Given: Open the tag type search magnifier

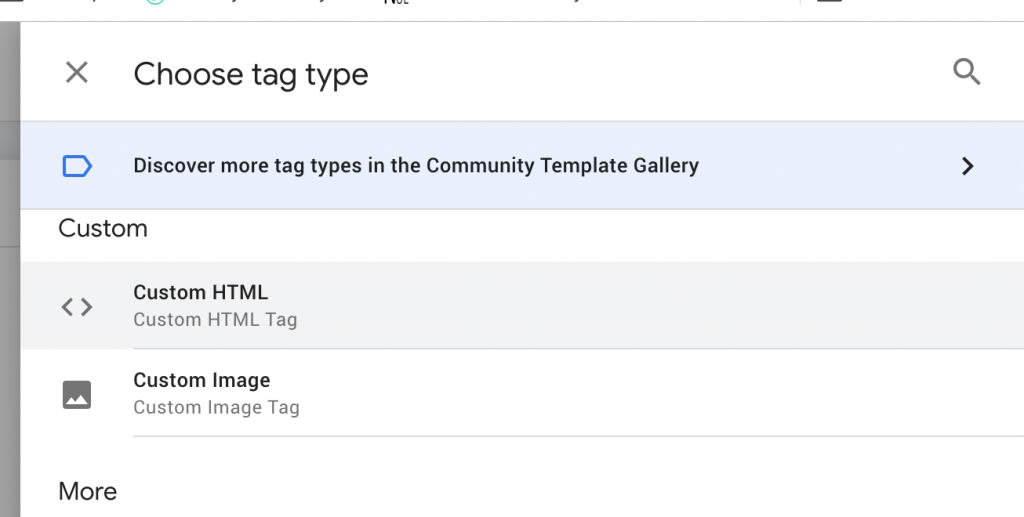Looking at the screenshot, I should pyautogui.click(x=967, y=72).
